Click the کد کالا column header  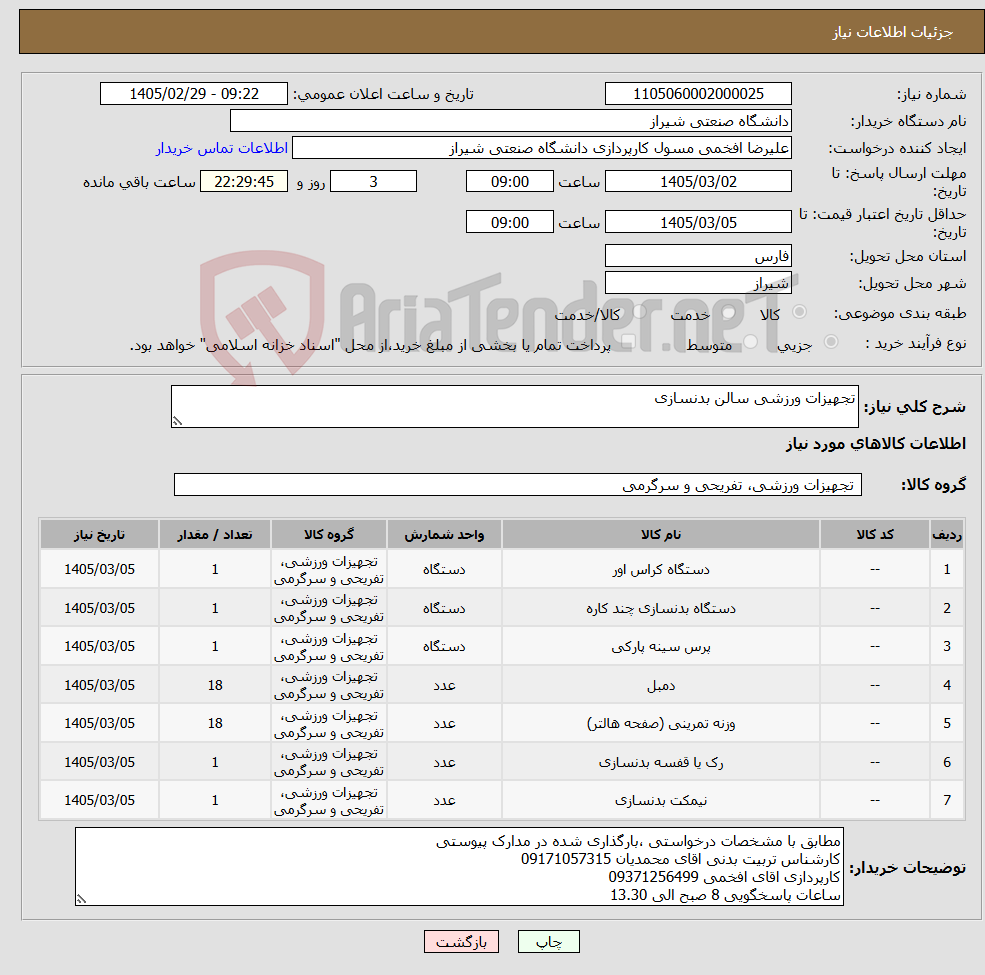coord(874,535)
